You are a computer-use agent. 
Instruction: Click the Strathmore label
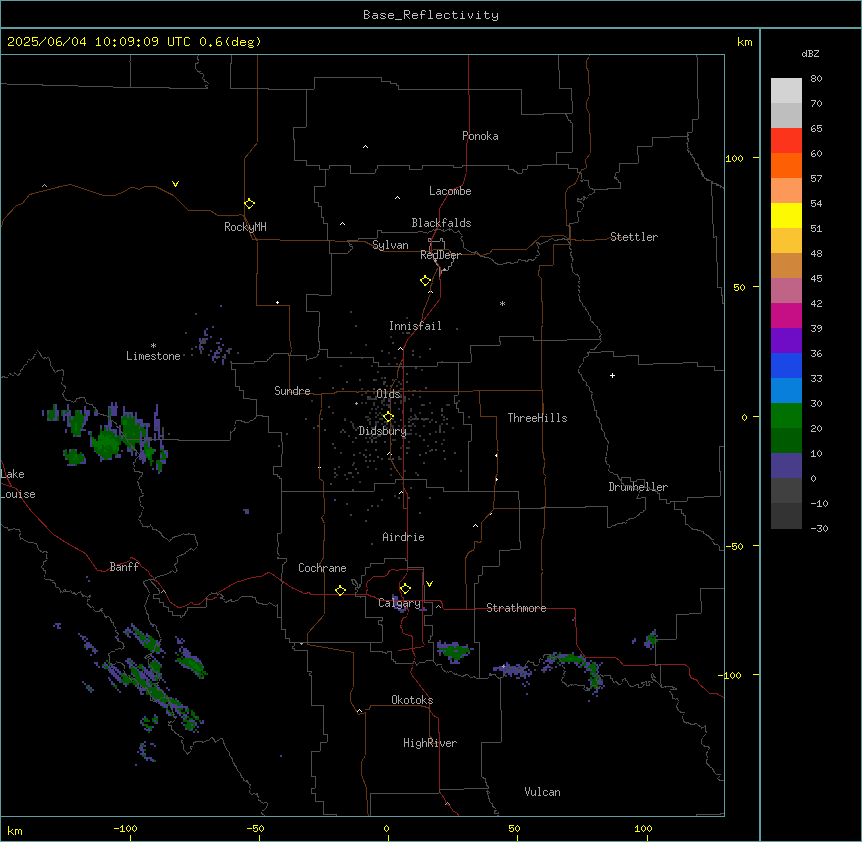click(516, 608)
